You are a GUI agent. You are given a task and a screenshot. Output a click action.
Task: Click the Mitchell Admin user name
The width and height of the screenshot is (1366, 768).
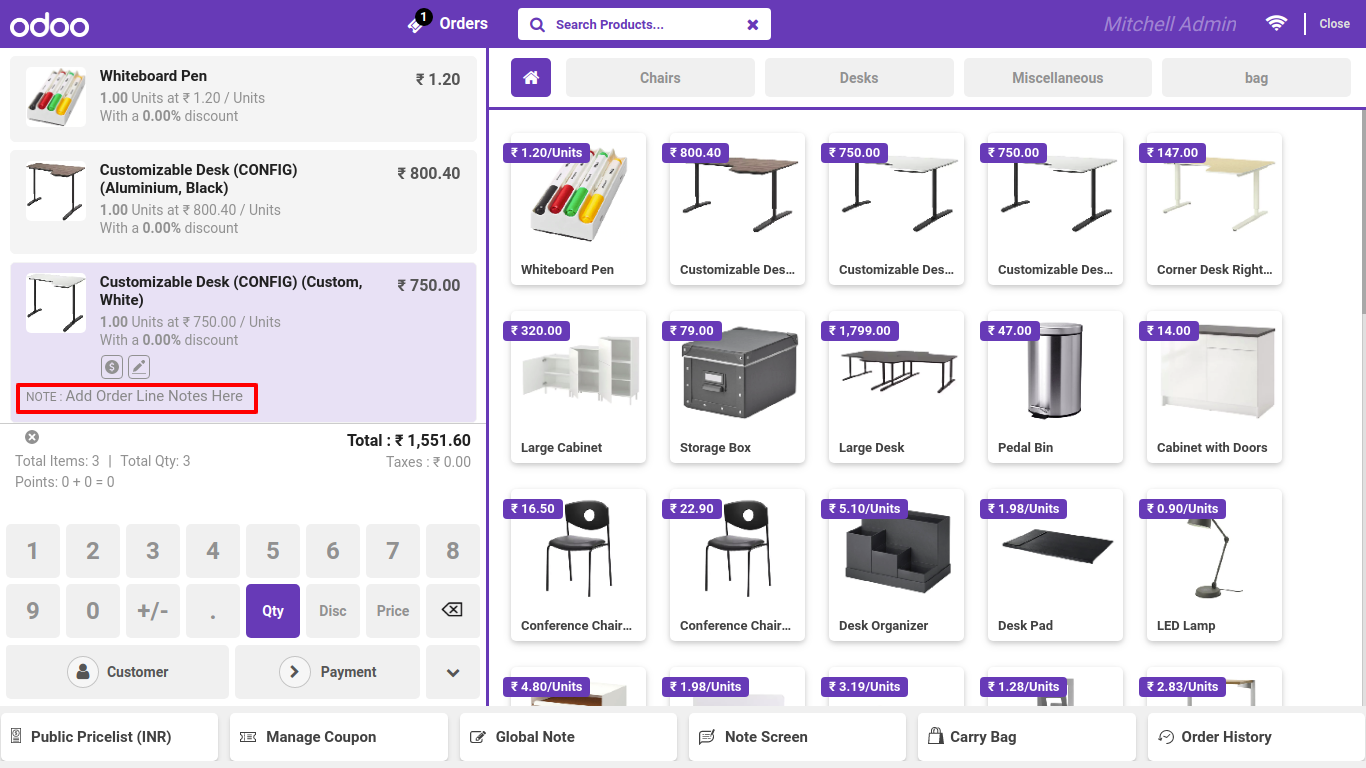coord(1170,24)
